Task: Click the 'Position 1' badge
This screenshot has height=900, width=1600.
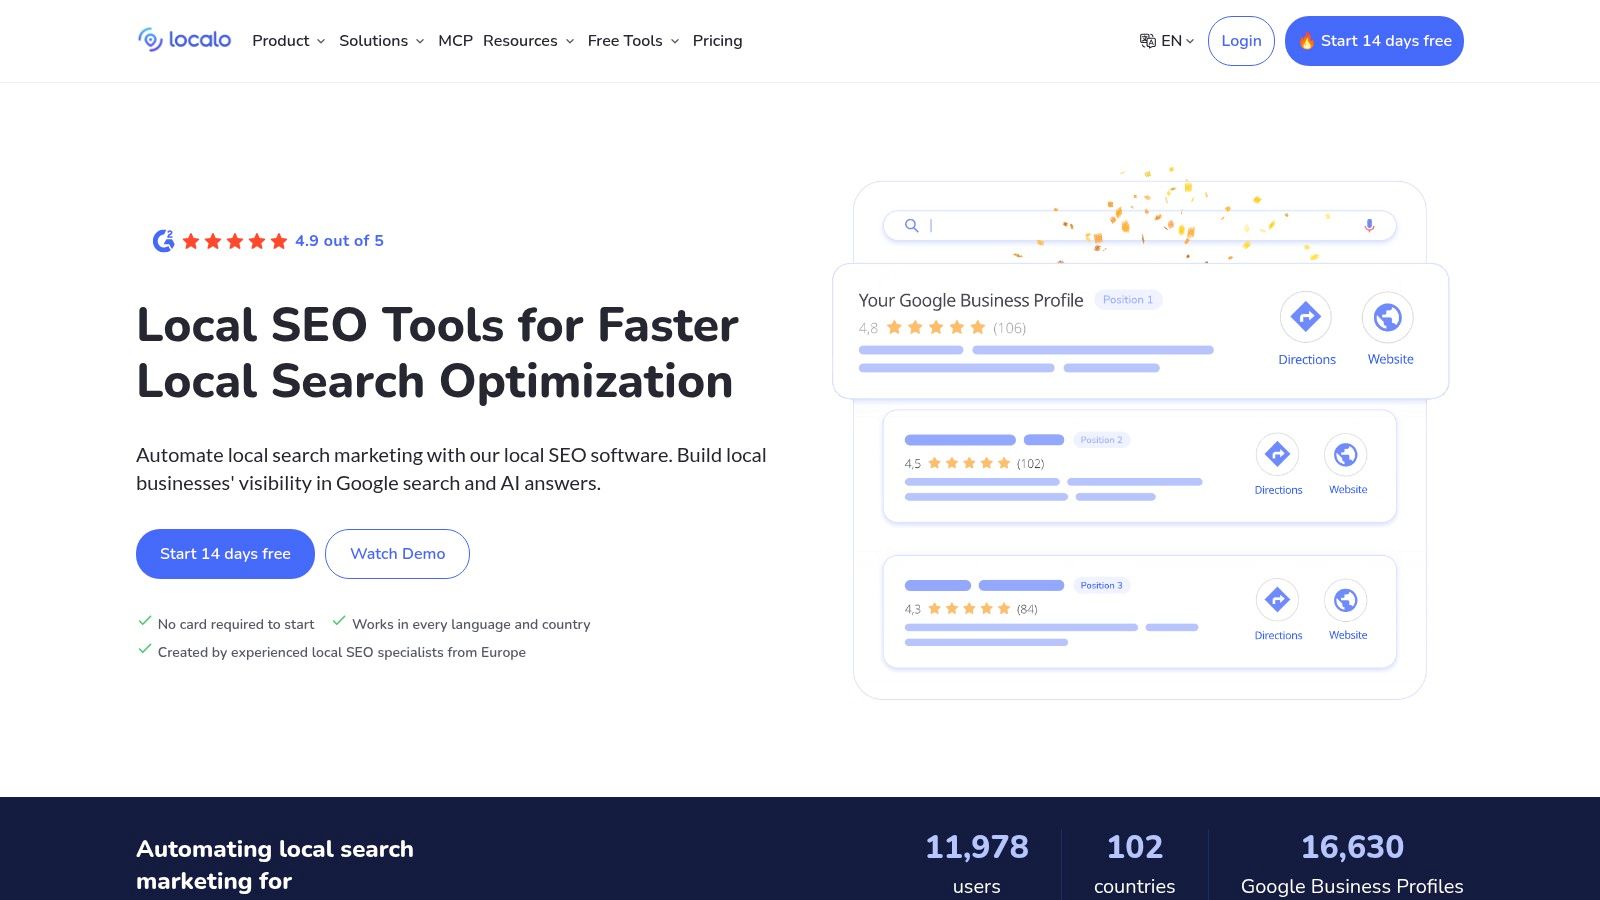Action: pos(1128,300)
